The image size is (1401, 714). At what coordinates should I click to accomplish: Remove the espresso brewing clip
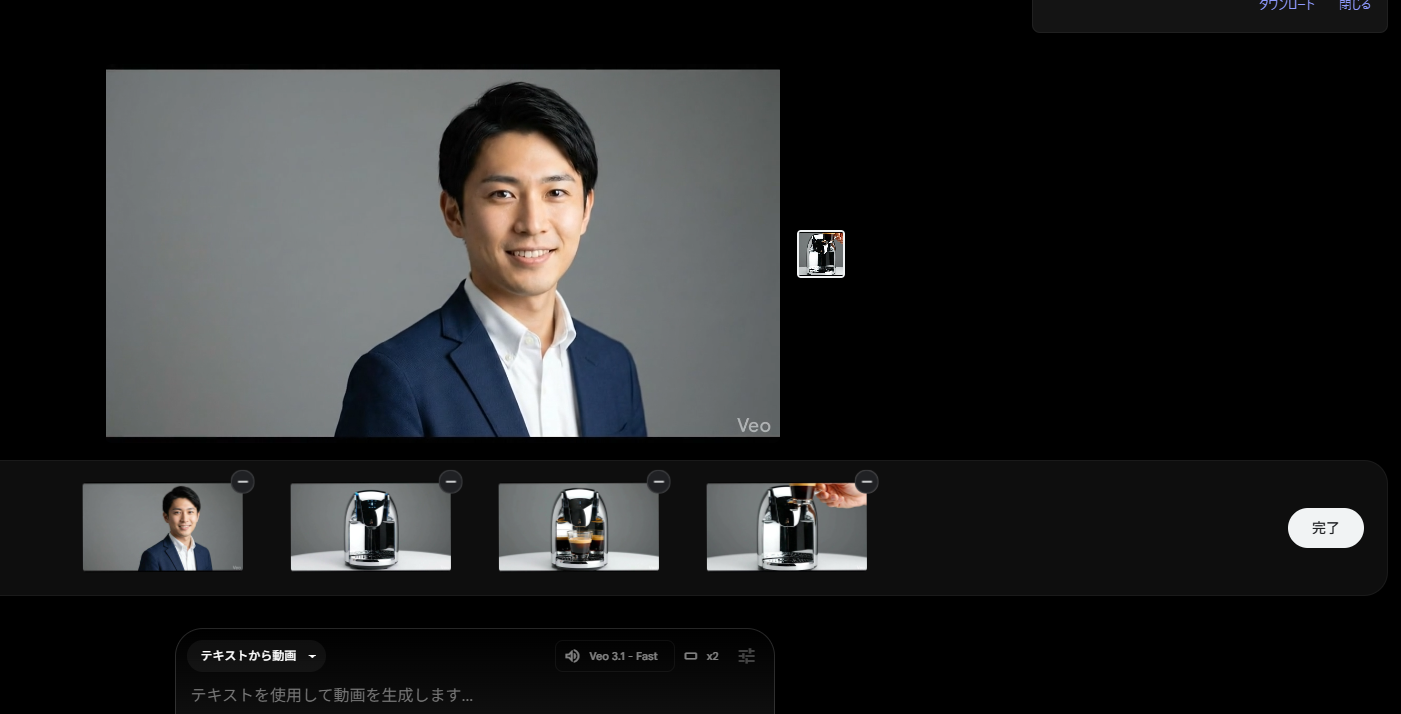[658, 482]
